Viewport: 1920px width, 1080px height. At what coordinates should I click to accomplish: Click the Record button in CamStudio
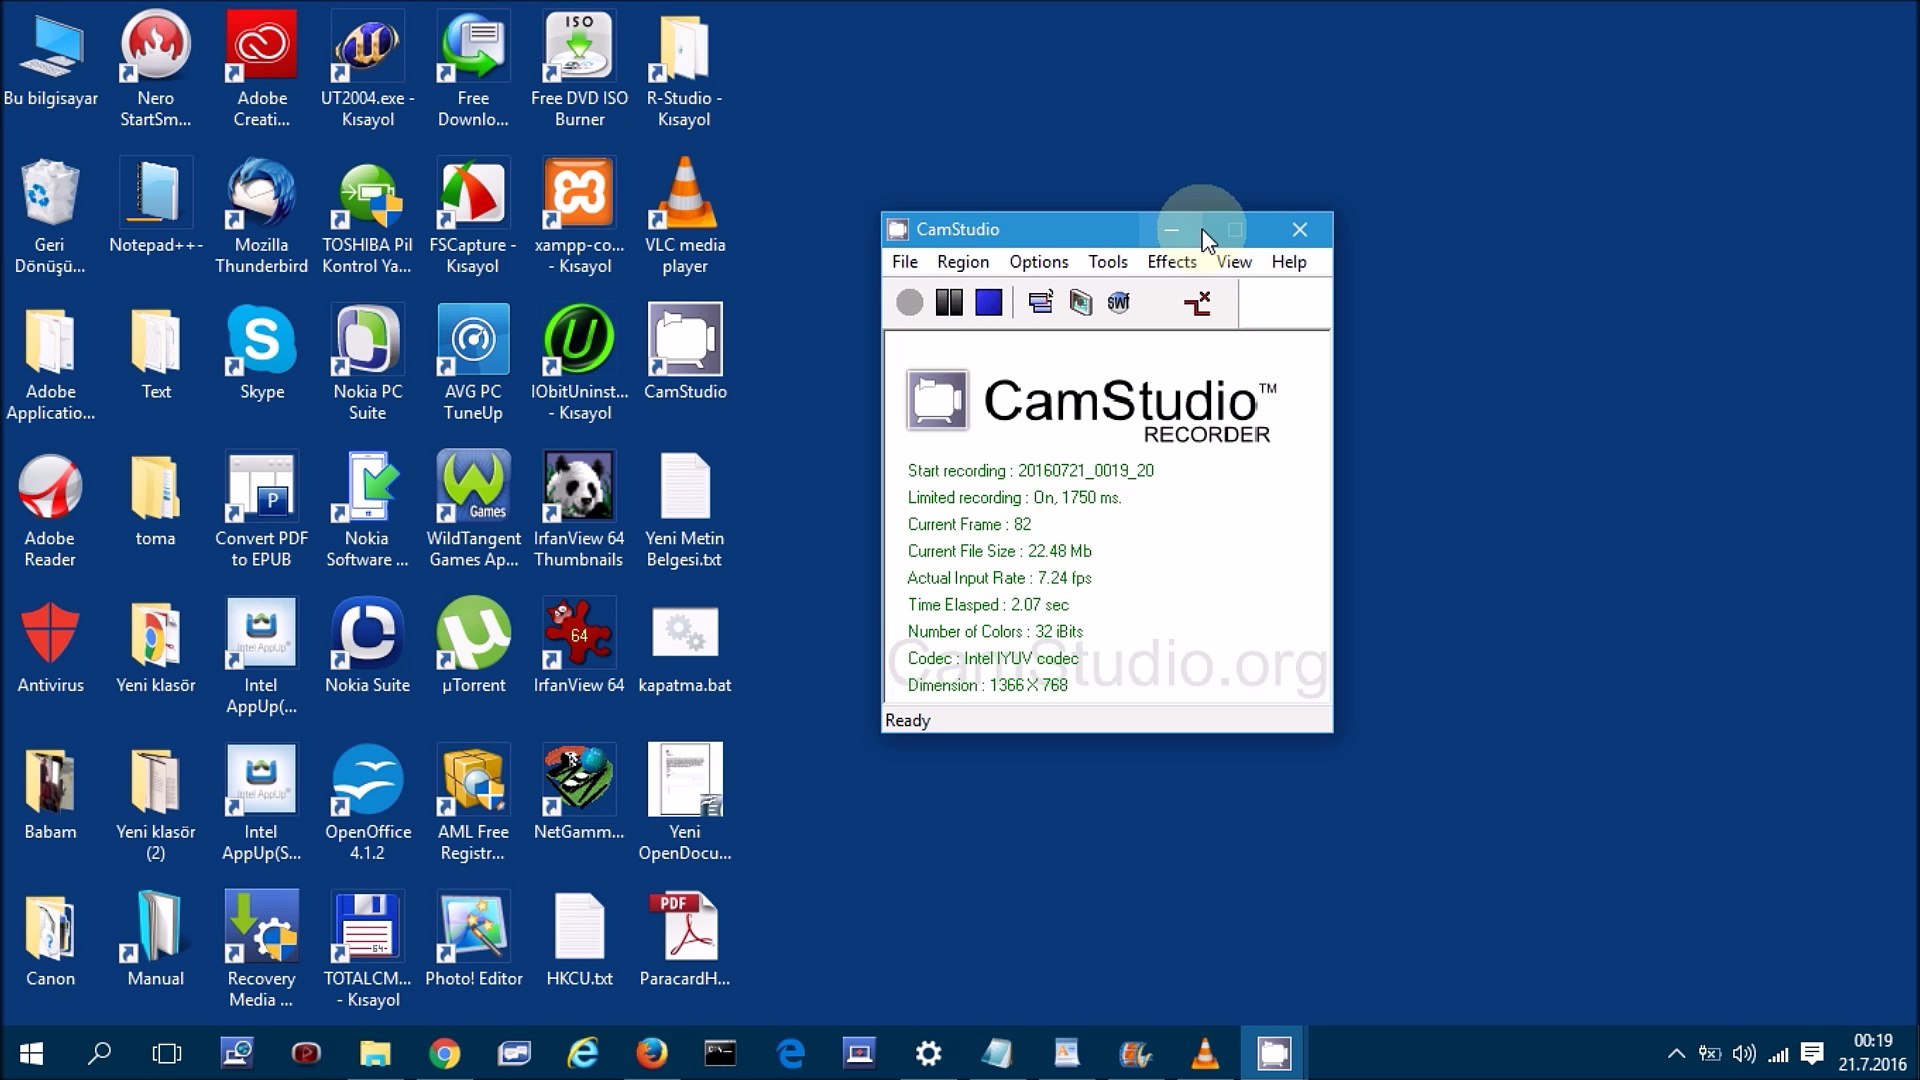click(909, 302)
